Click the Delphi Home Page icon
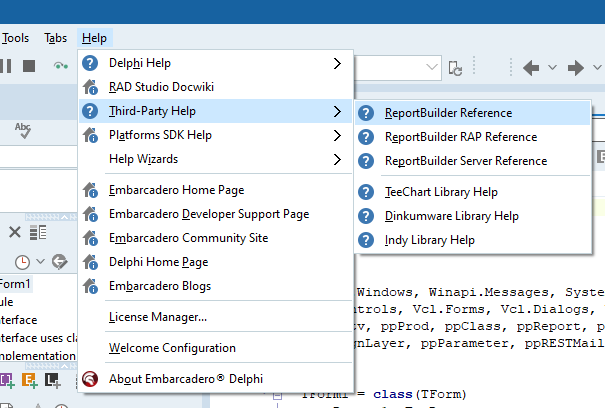This screenshot has height=408, width=605. click(x=90, y=262)
